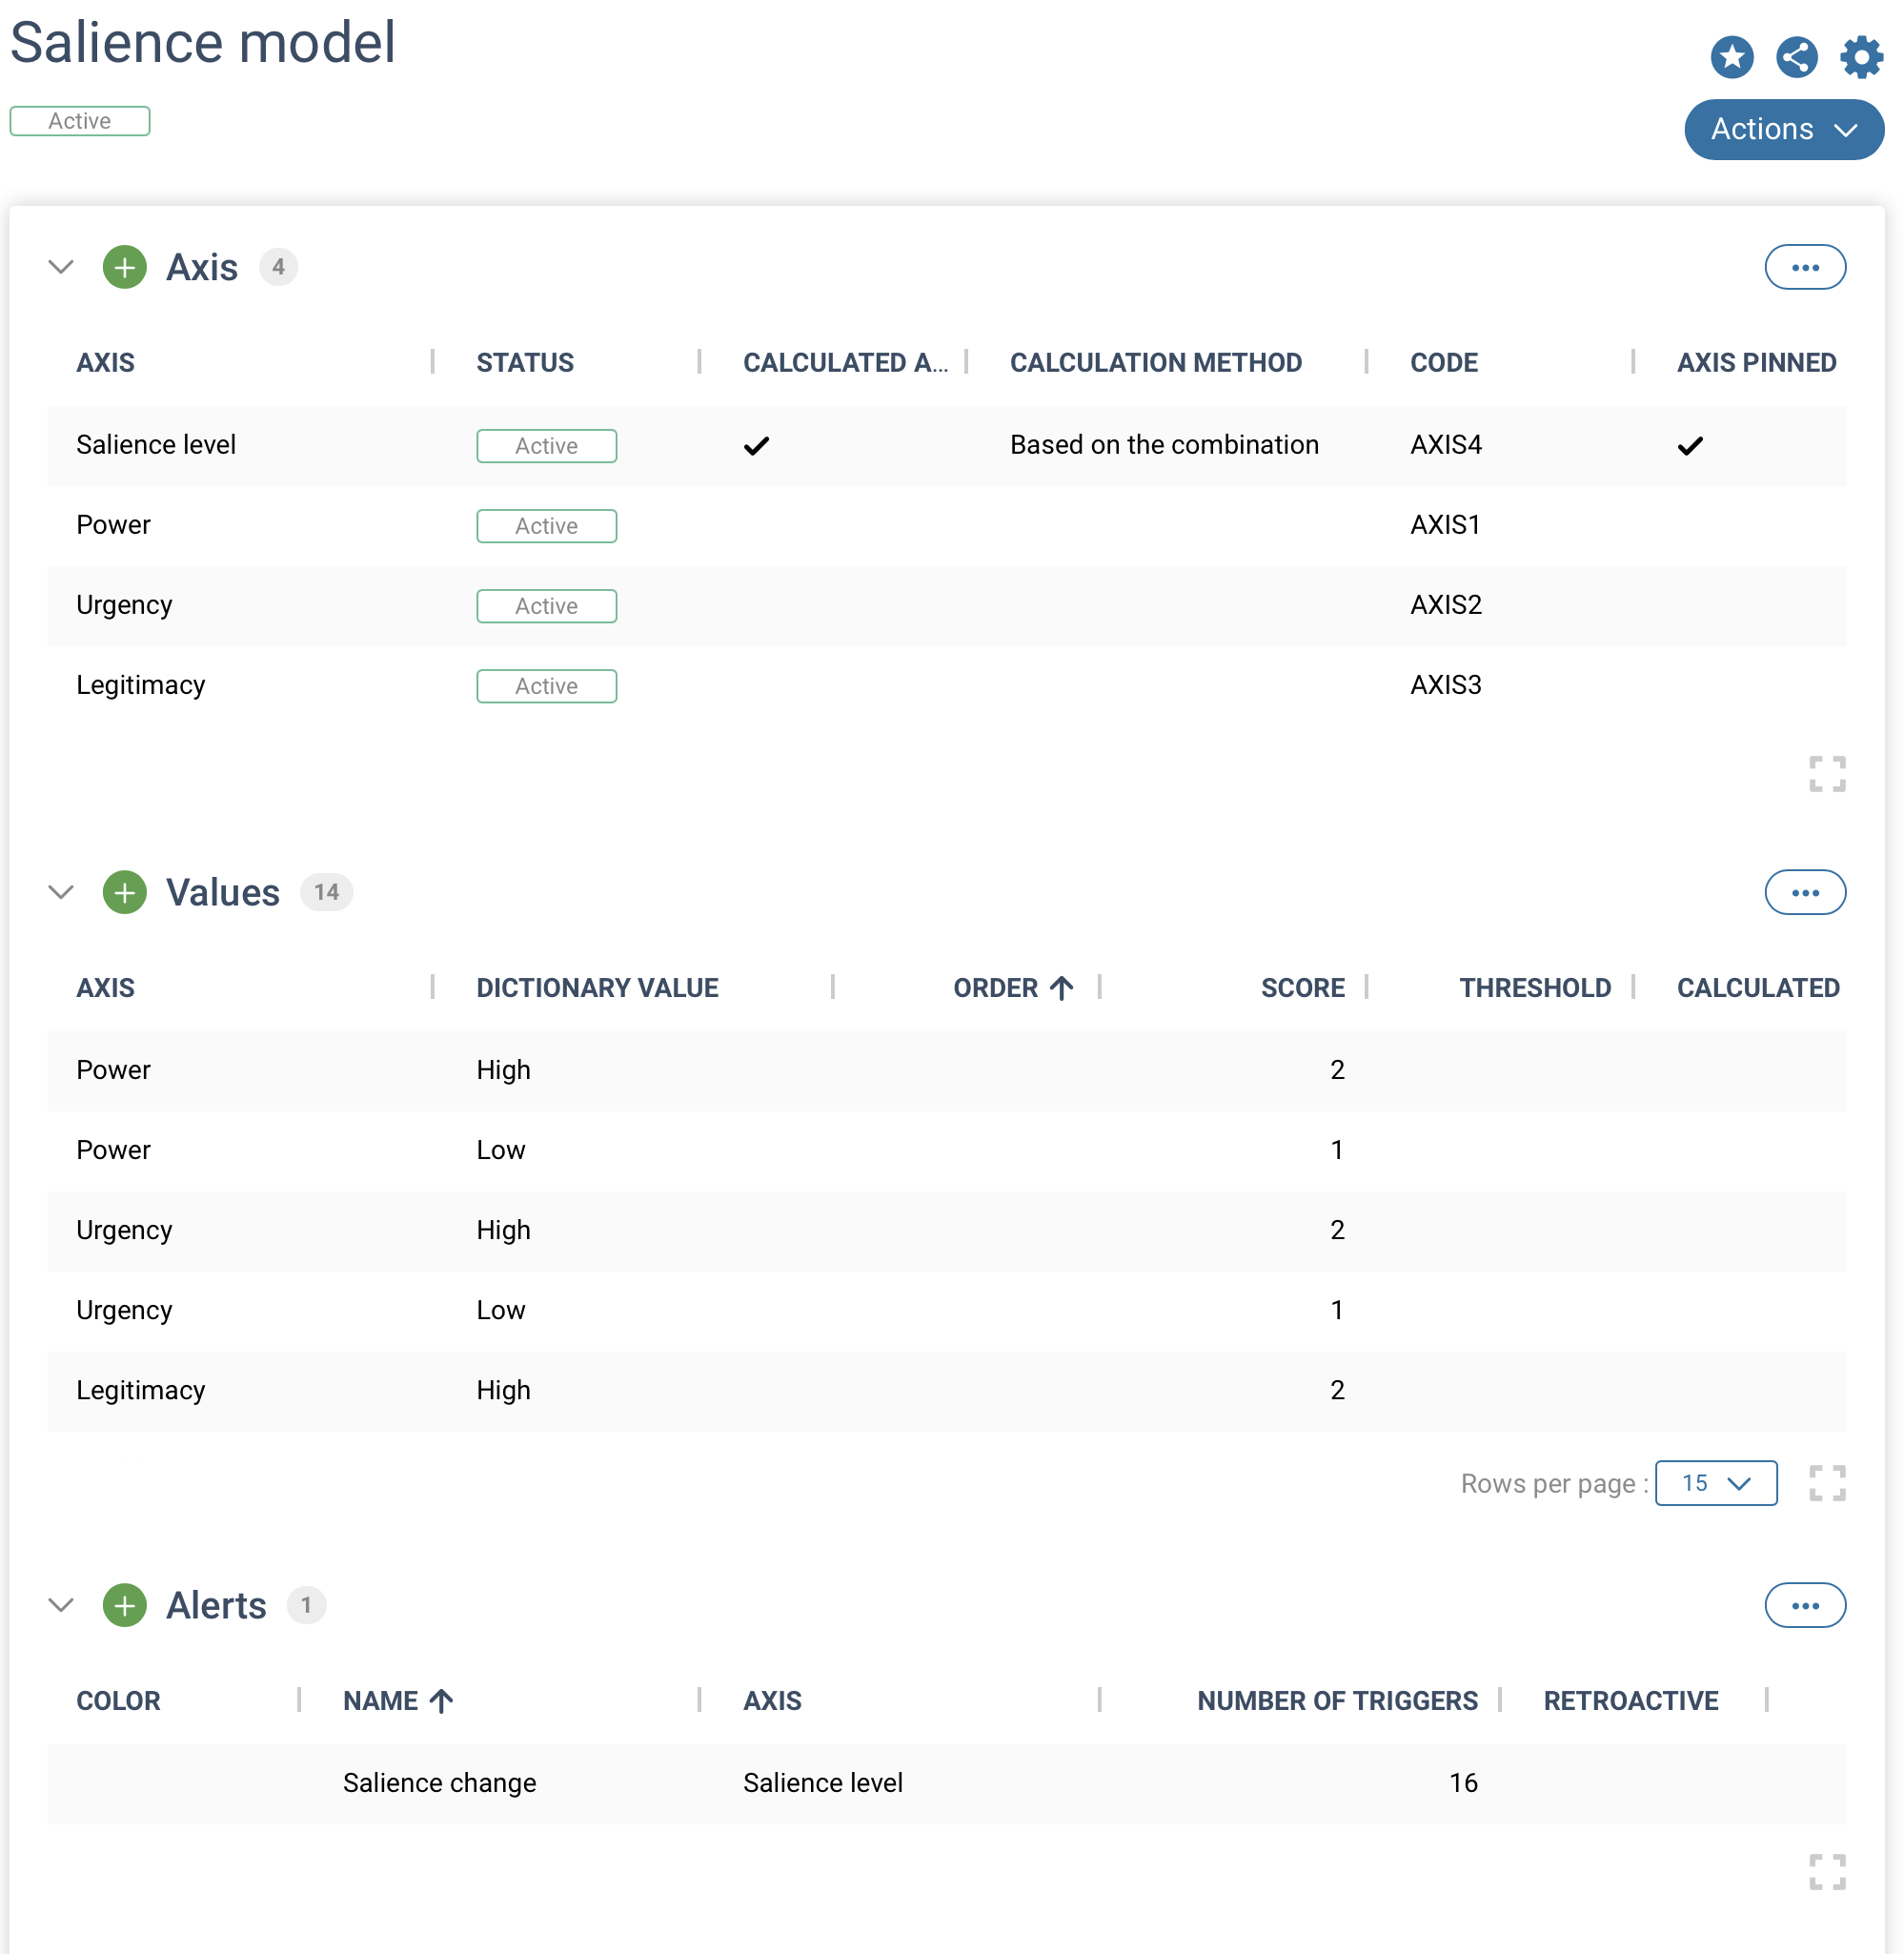Expand Alerts table to fullscreen
The height and width of the screenshot is (1954, 1904).
(x=1827, y=1871)
